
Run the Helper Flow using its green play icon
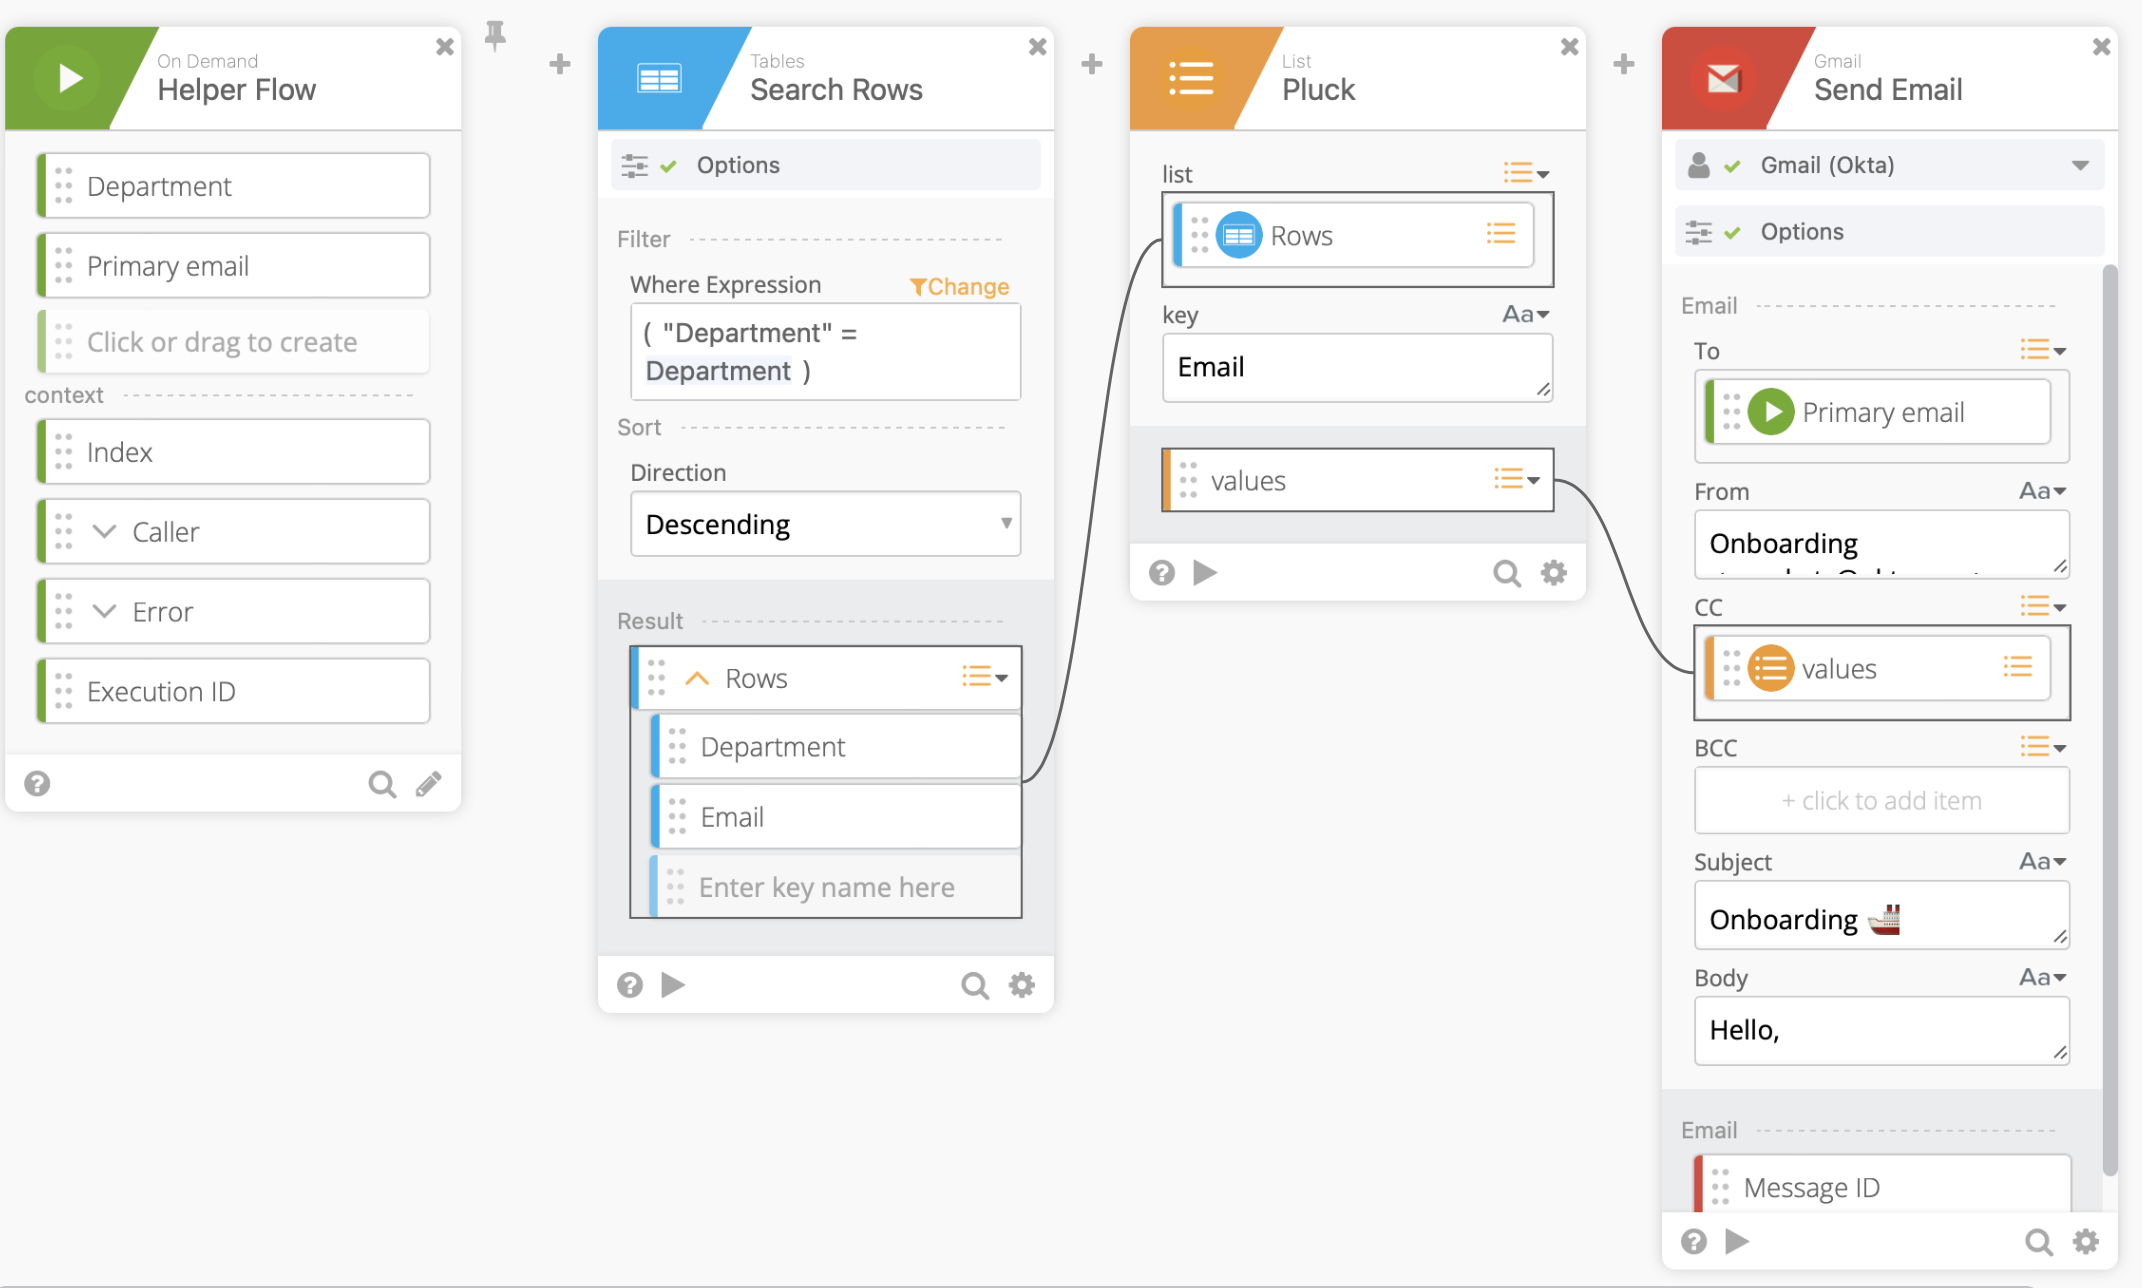[67, 77]
